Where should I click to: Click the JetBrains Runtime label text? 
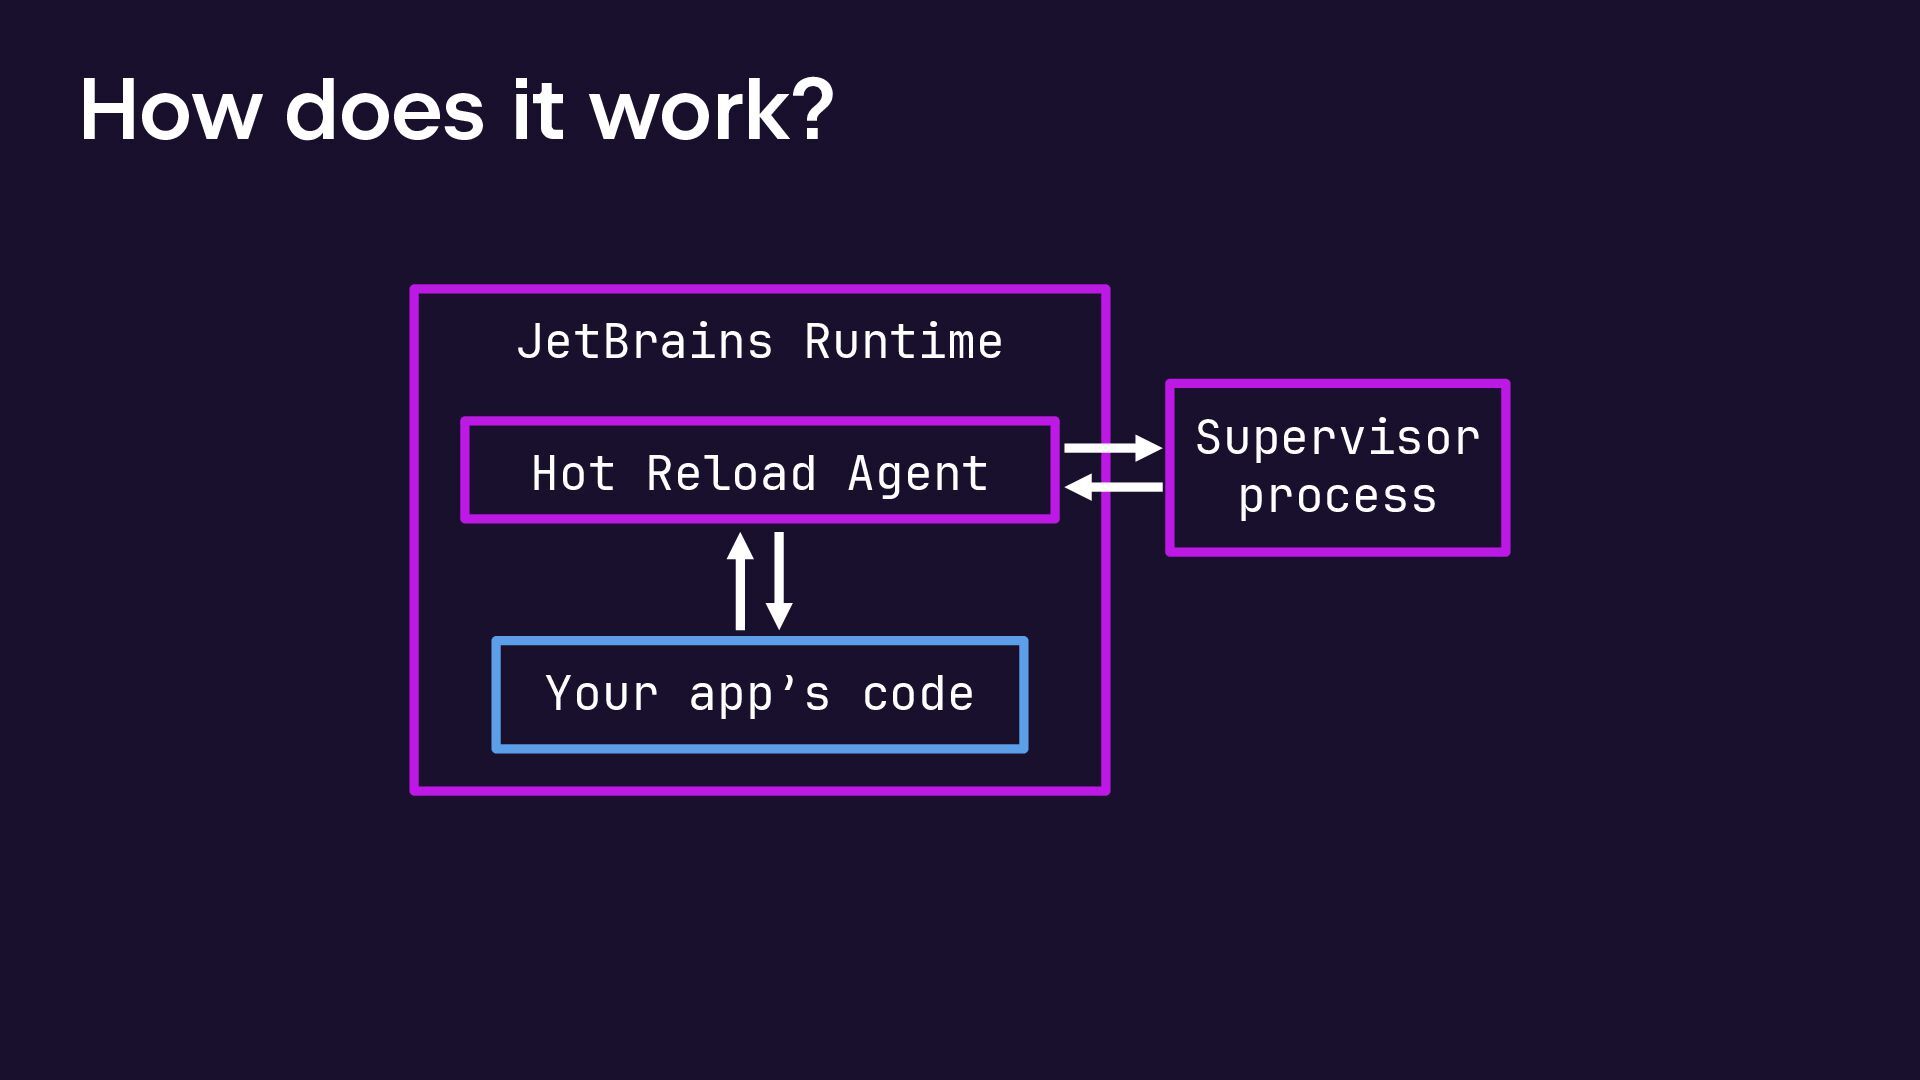pyautogui.click(x=760, y=342)
